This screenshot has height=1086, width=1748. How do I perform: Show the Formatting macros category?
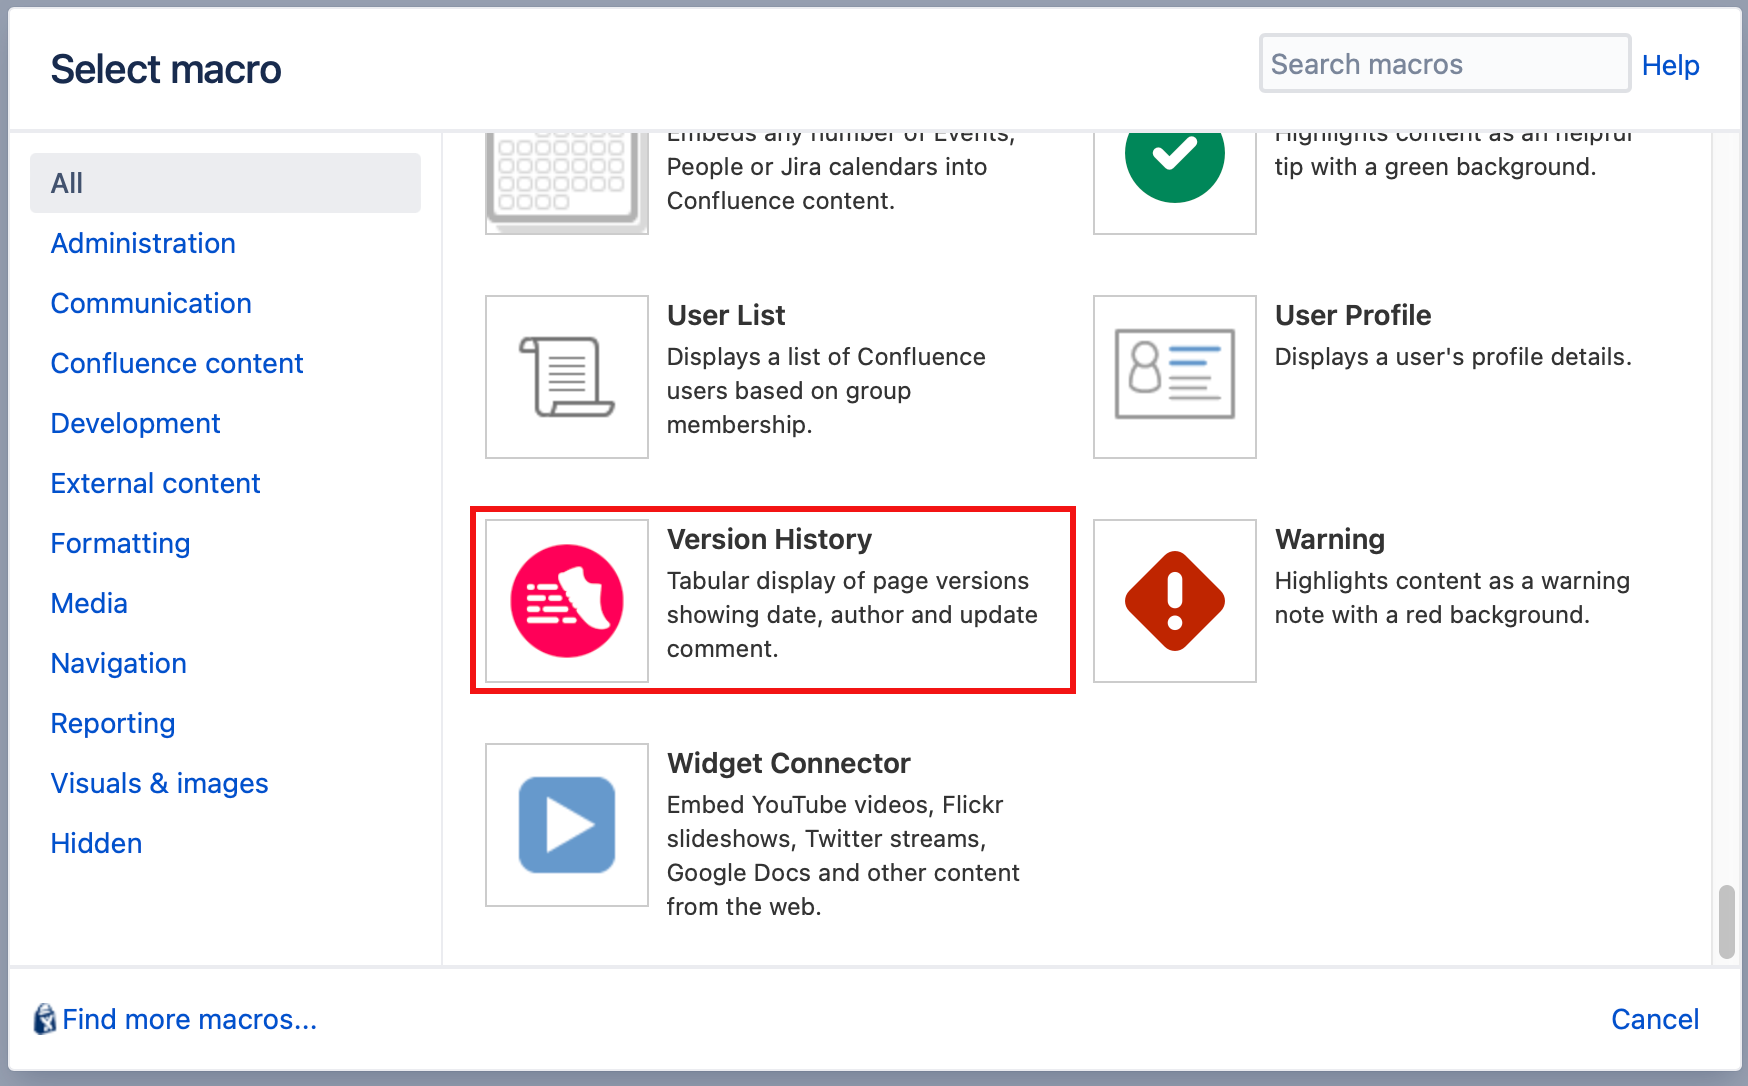120,543
